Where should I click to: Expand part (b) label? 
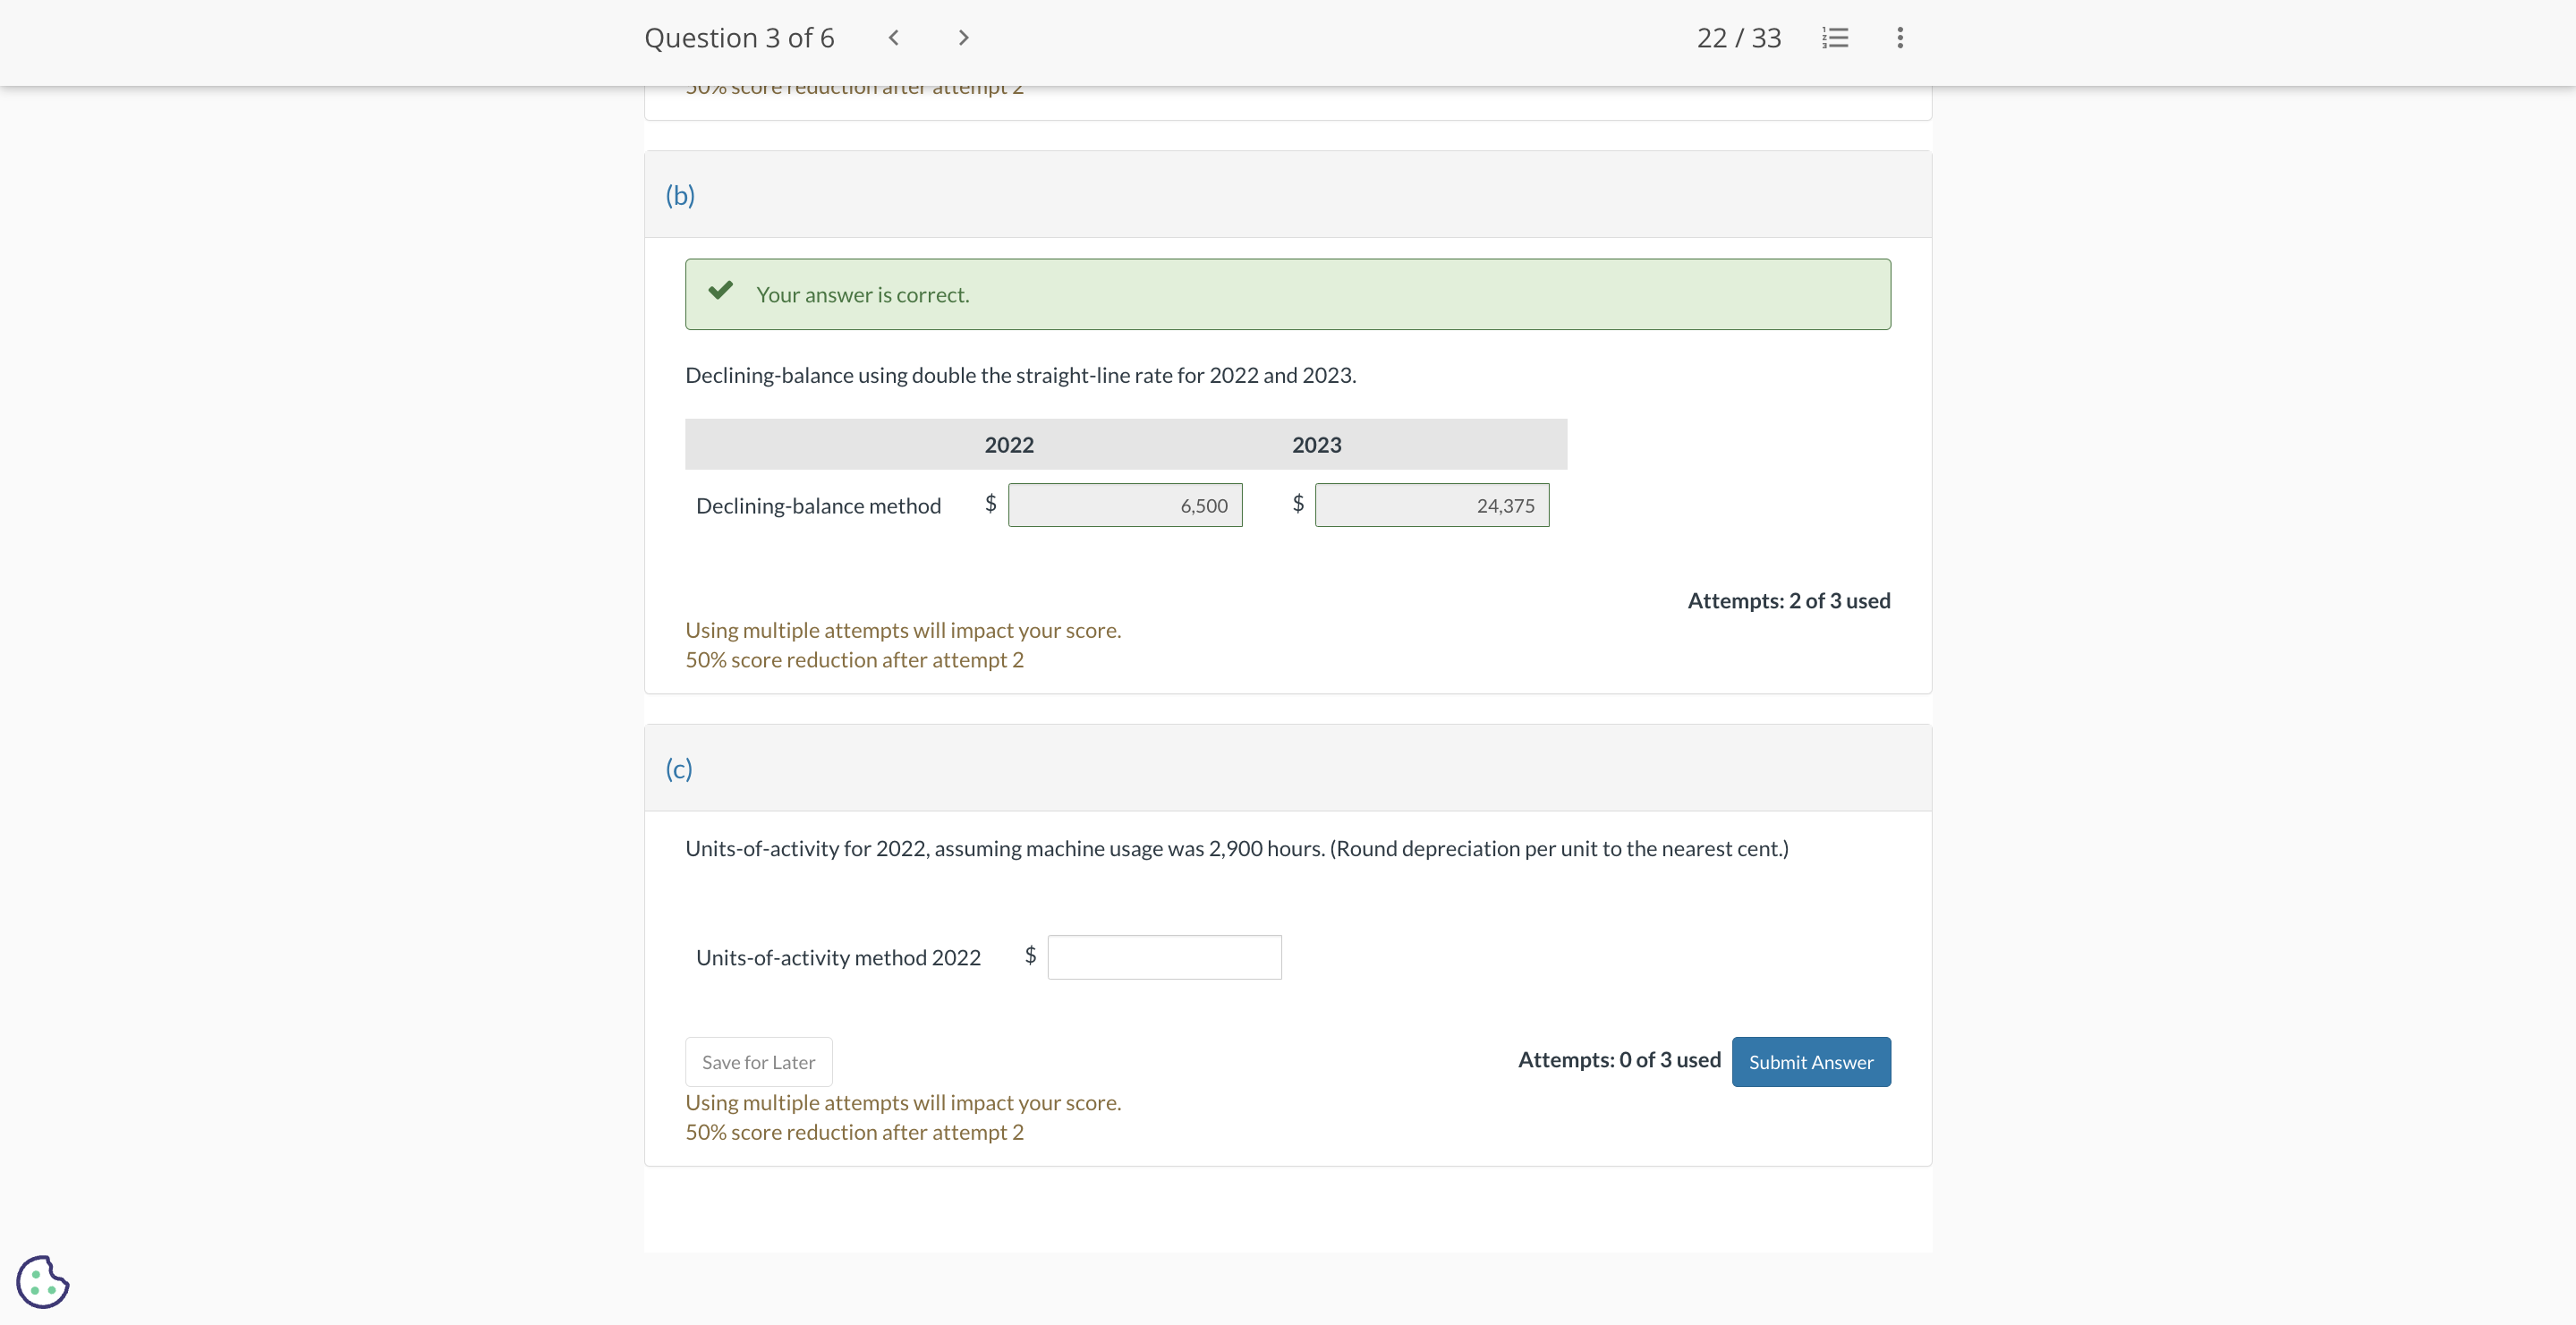(x=680, y=195)
